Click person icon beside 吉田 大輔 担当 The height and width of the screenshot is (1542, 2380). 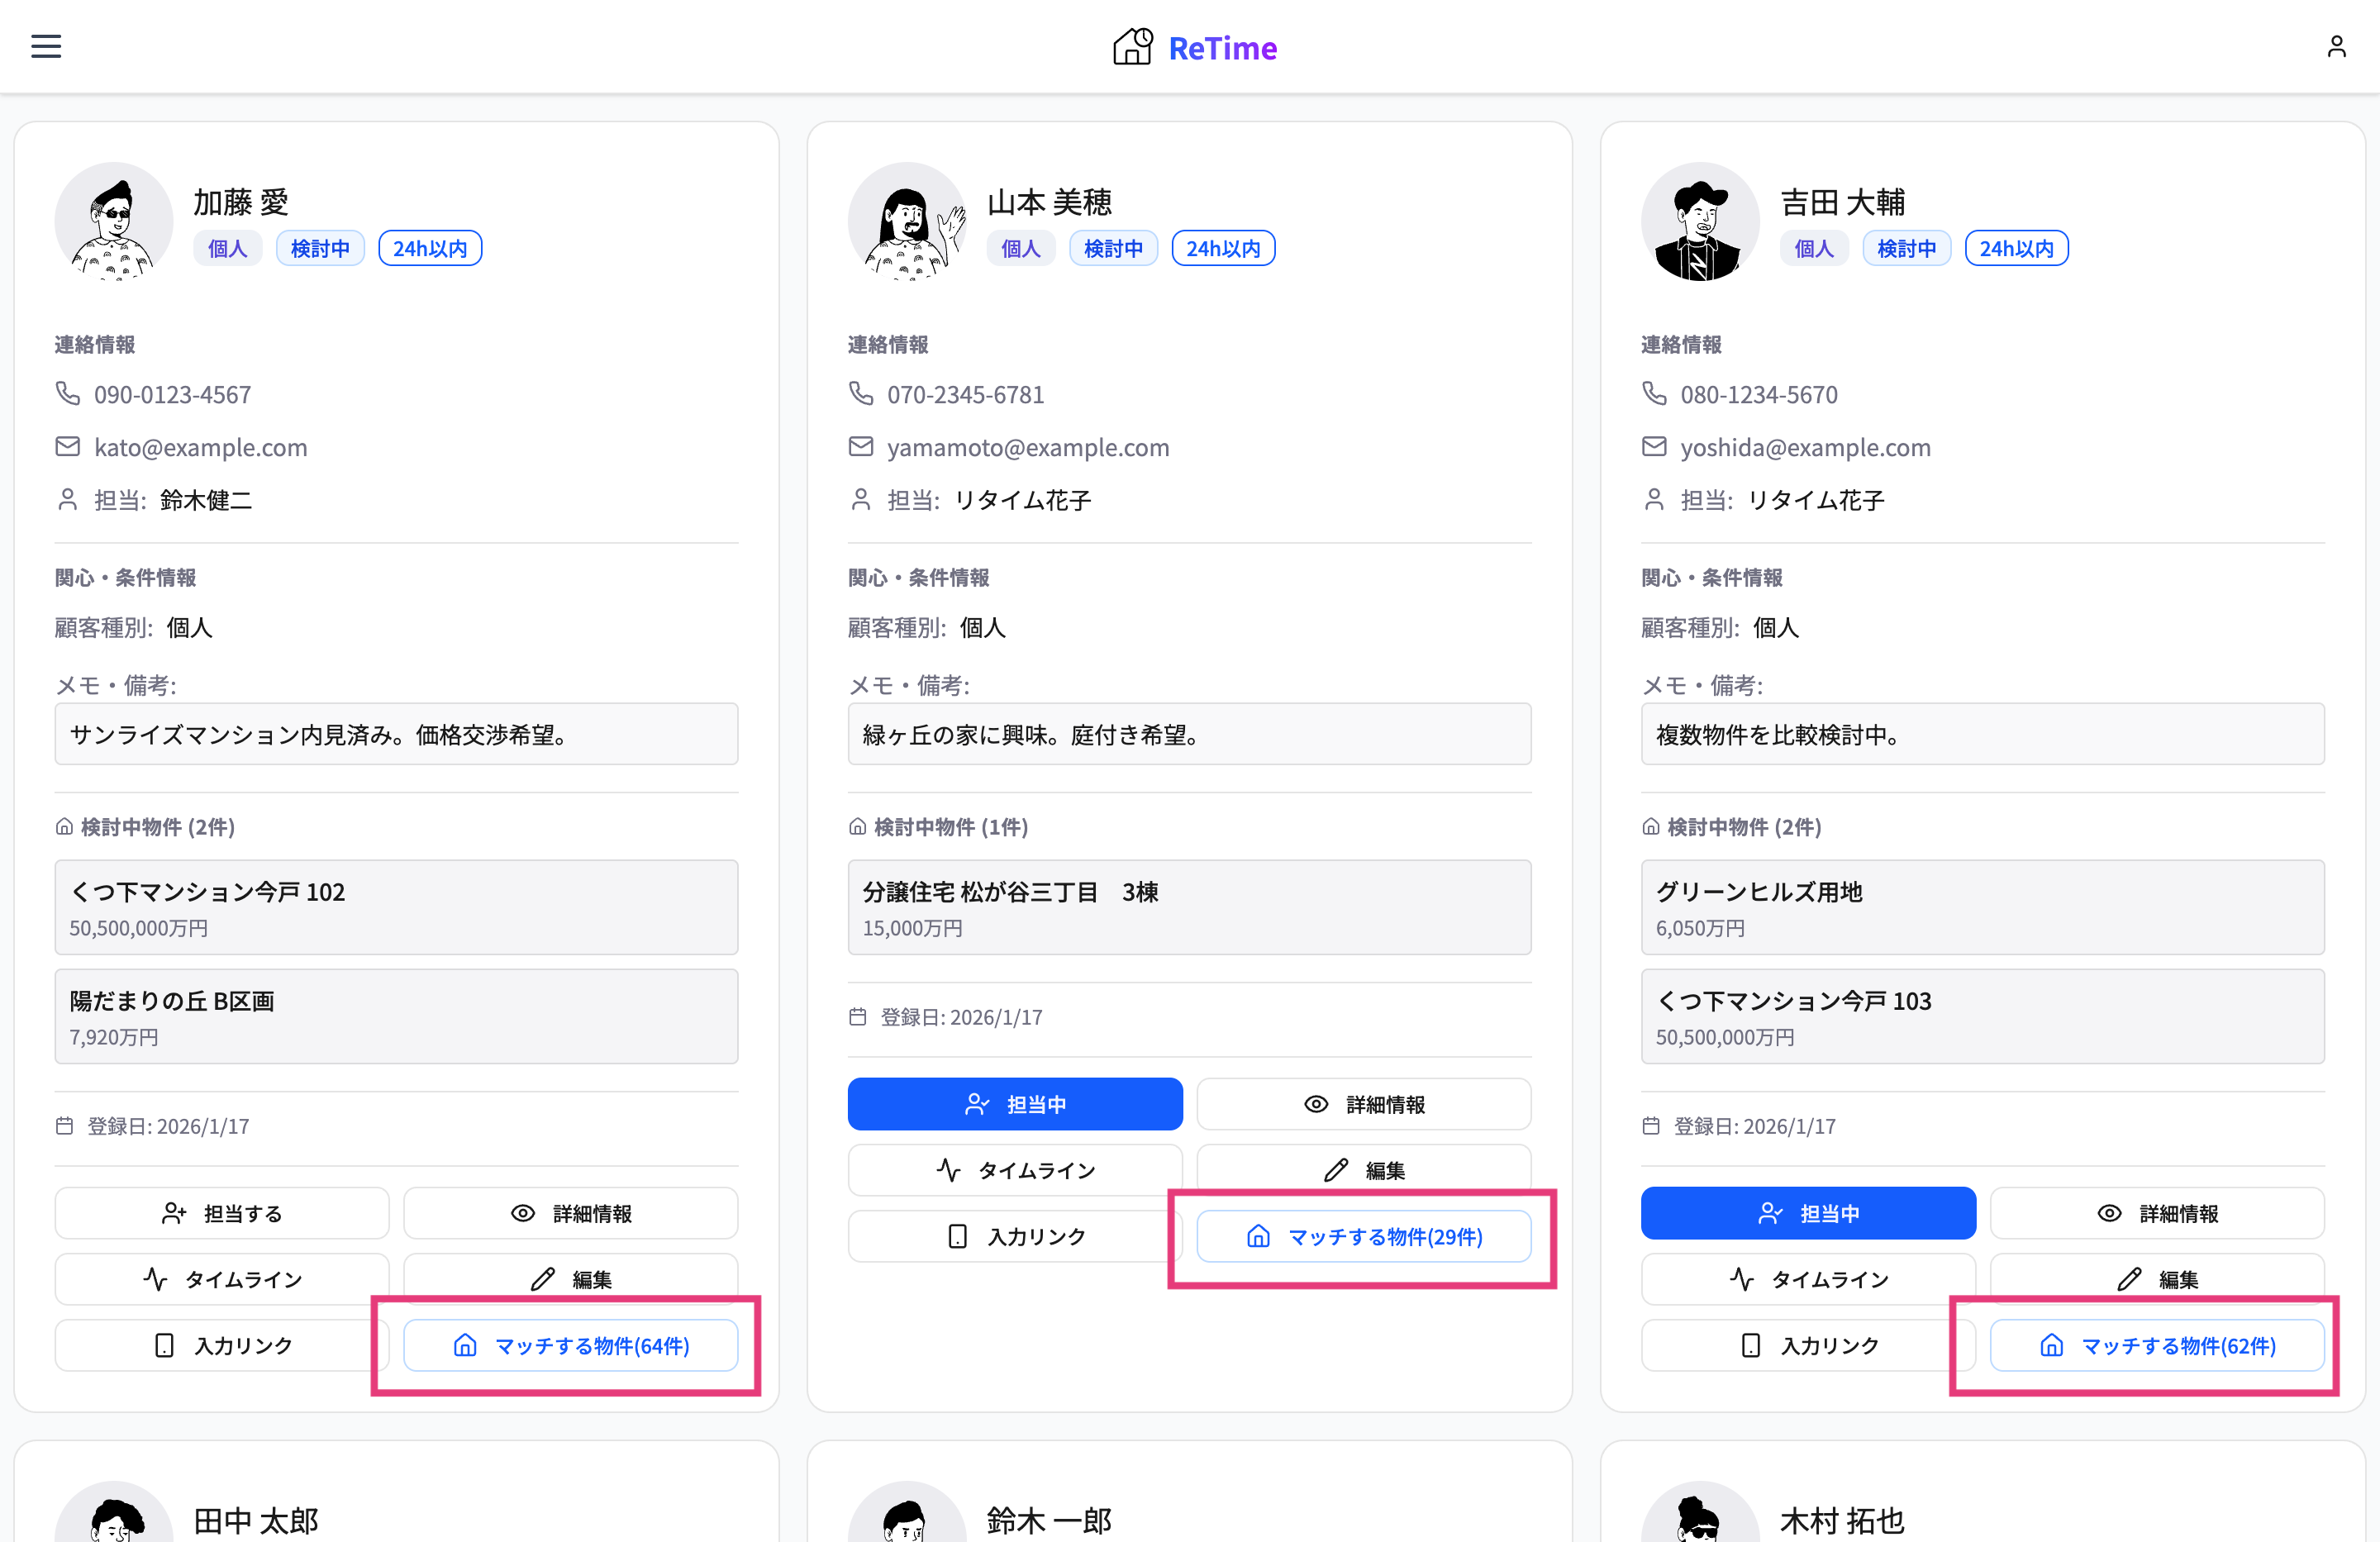(1654, 499)
